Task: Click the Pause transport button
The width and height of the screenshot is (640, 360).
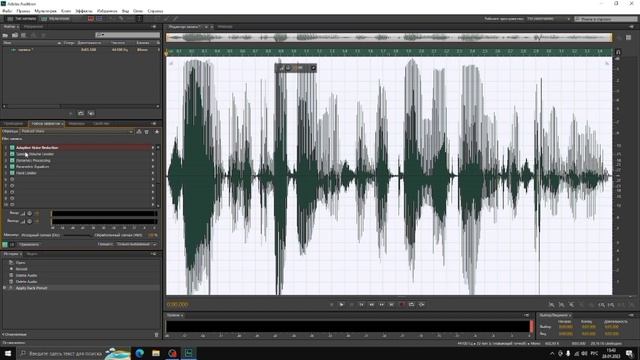Action: (x=351, y=304)
